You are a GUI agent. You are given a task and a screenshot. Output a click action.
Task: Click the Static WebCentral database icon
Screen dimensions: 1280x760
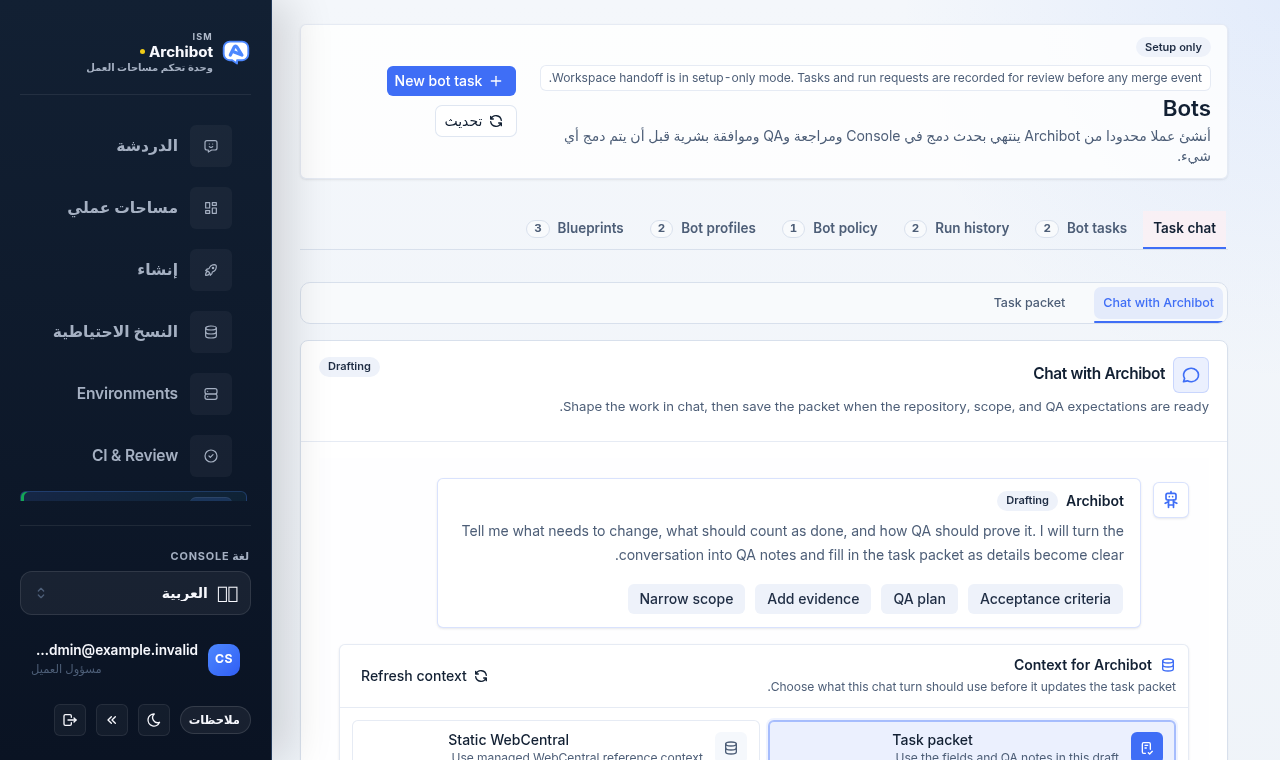click(731, 748)
